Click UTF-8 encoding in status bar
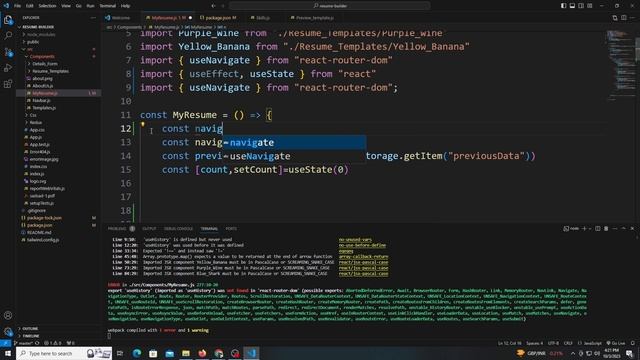This screenshot has height=360, width=640. 553,343
